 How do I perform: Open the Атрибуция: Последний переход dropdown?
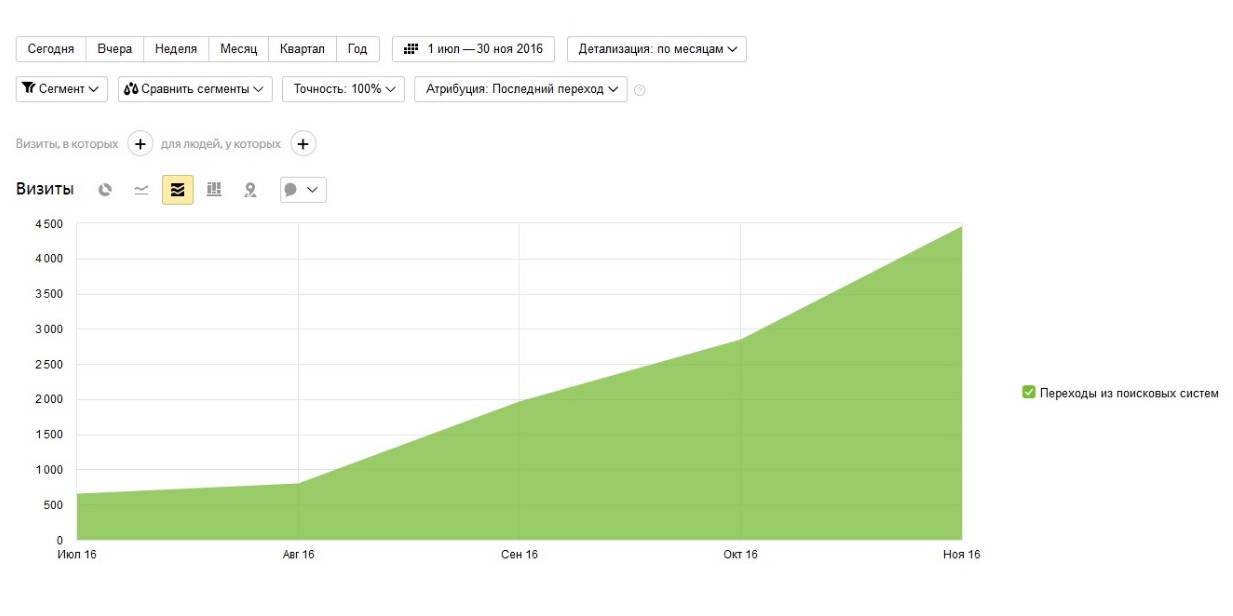(521, 89)
